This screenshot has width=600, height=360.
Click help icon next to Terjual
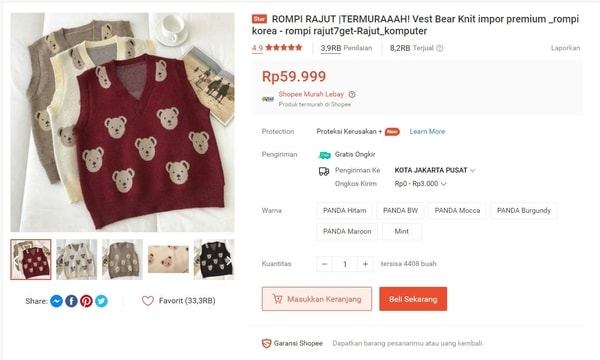(440, 48)
